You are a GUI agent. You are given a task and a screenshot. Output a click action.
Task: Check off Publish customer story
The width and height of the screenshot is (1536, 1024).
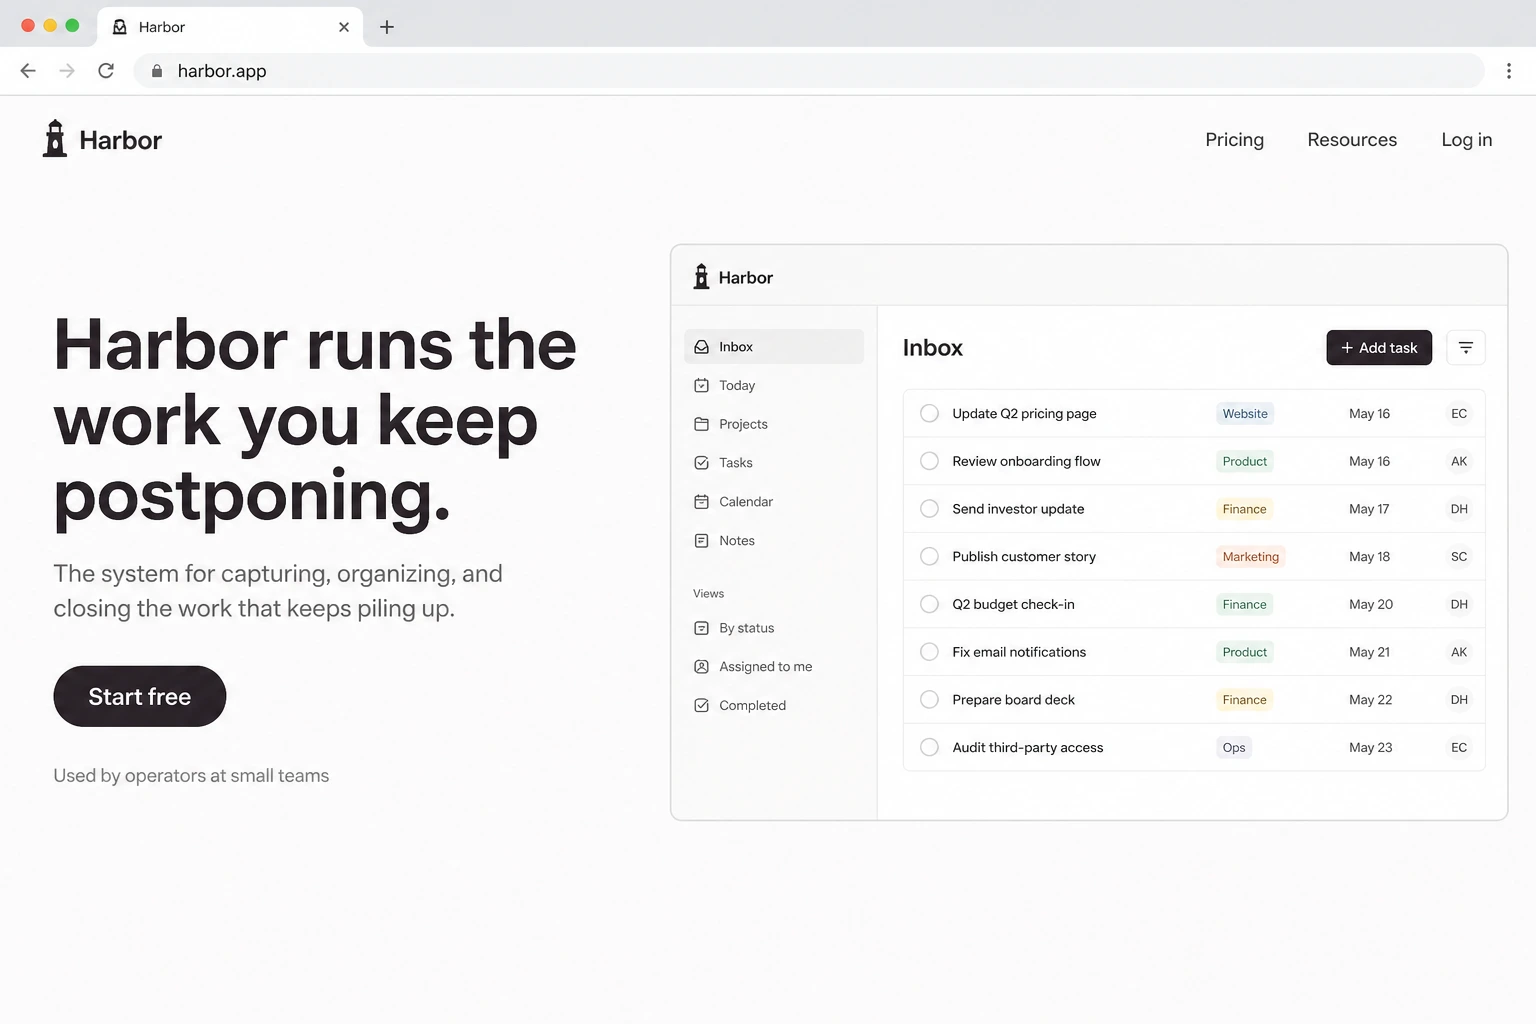click(x=929, y=557)
